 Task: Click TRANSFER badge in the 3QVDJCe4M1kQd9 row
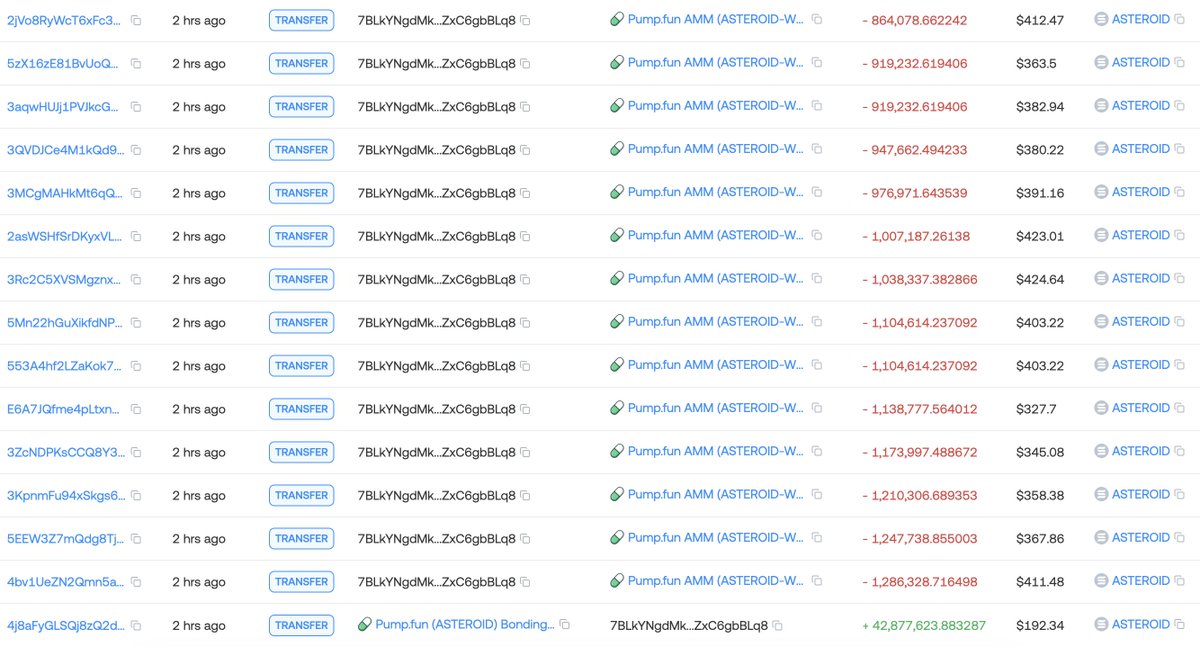[x=301, y=150]
